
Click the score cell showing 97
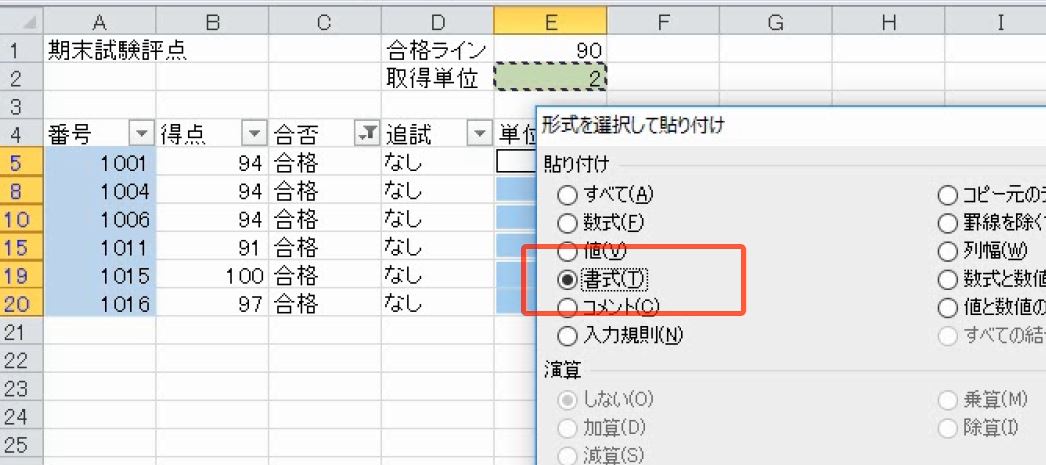(x=212, y=304)
